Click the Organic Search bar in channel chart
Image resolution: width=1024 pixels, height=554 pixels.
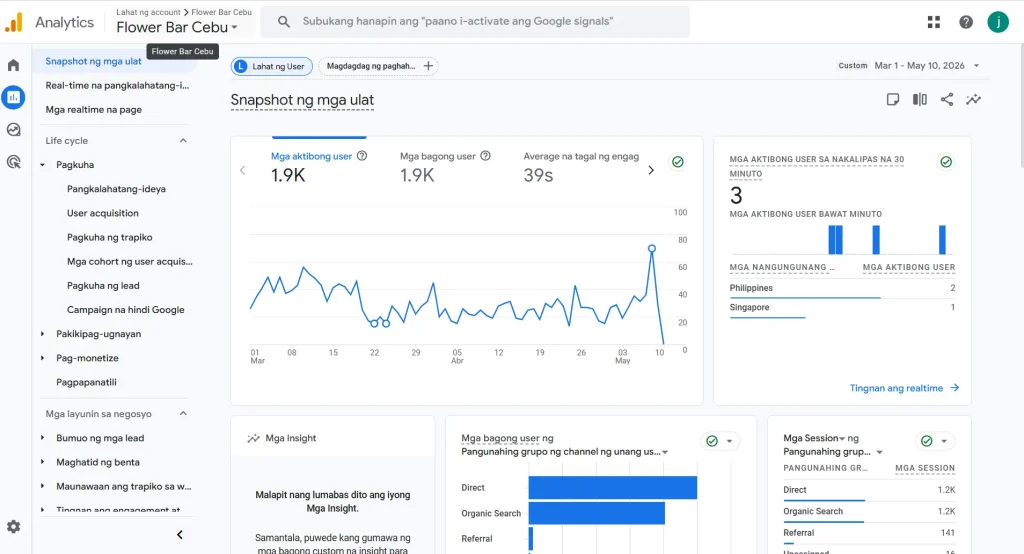596,513
